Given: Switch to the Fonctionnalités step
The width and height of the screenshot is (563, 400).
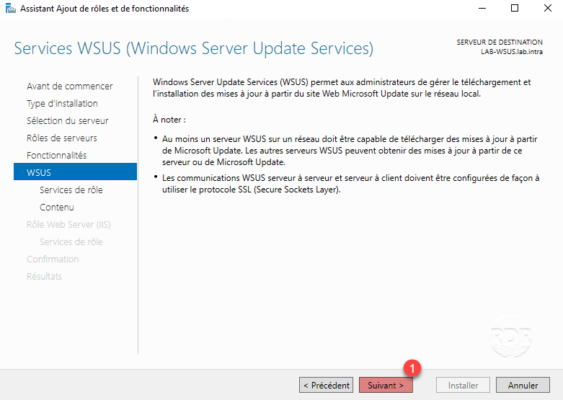Looking at the screenshot, I should pyautogui.click(x=57, y=155).
